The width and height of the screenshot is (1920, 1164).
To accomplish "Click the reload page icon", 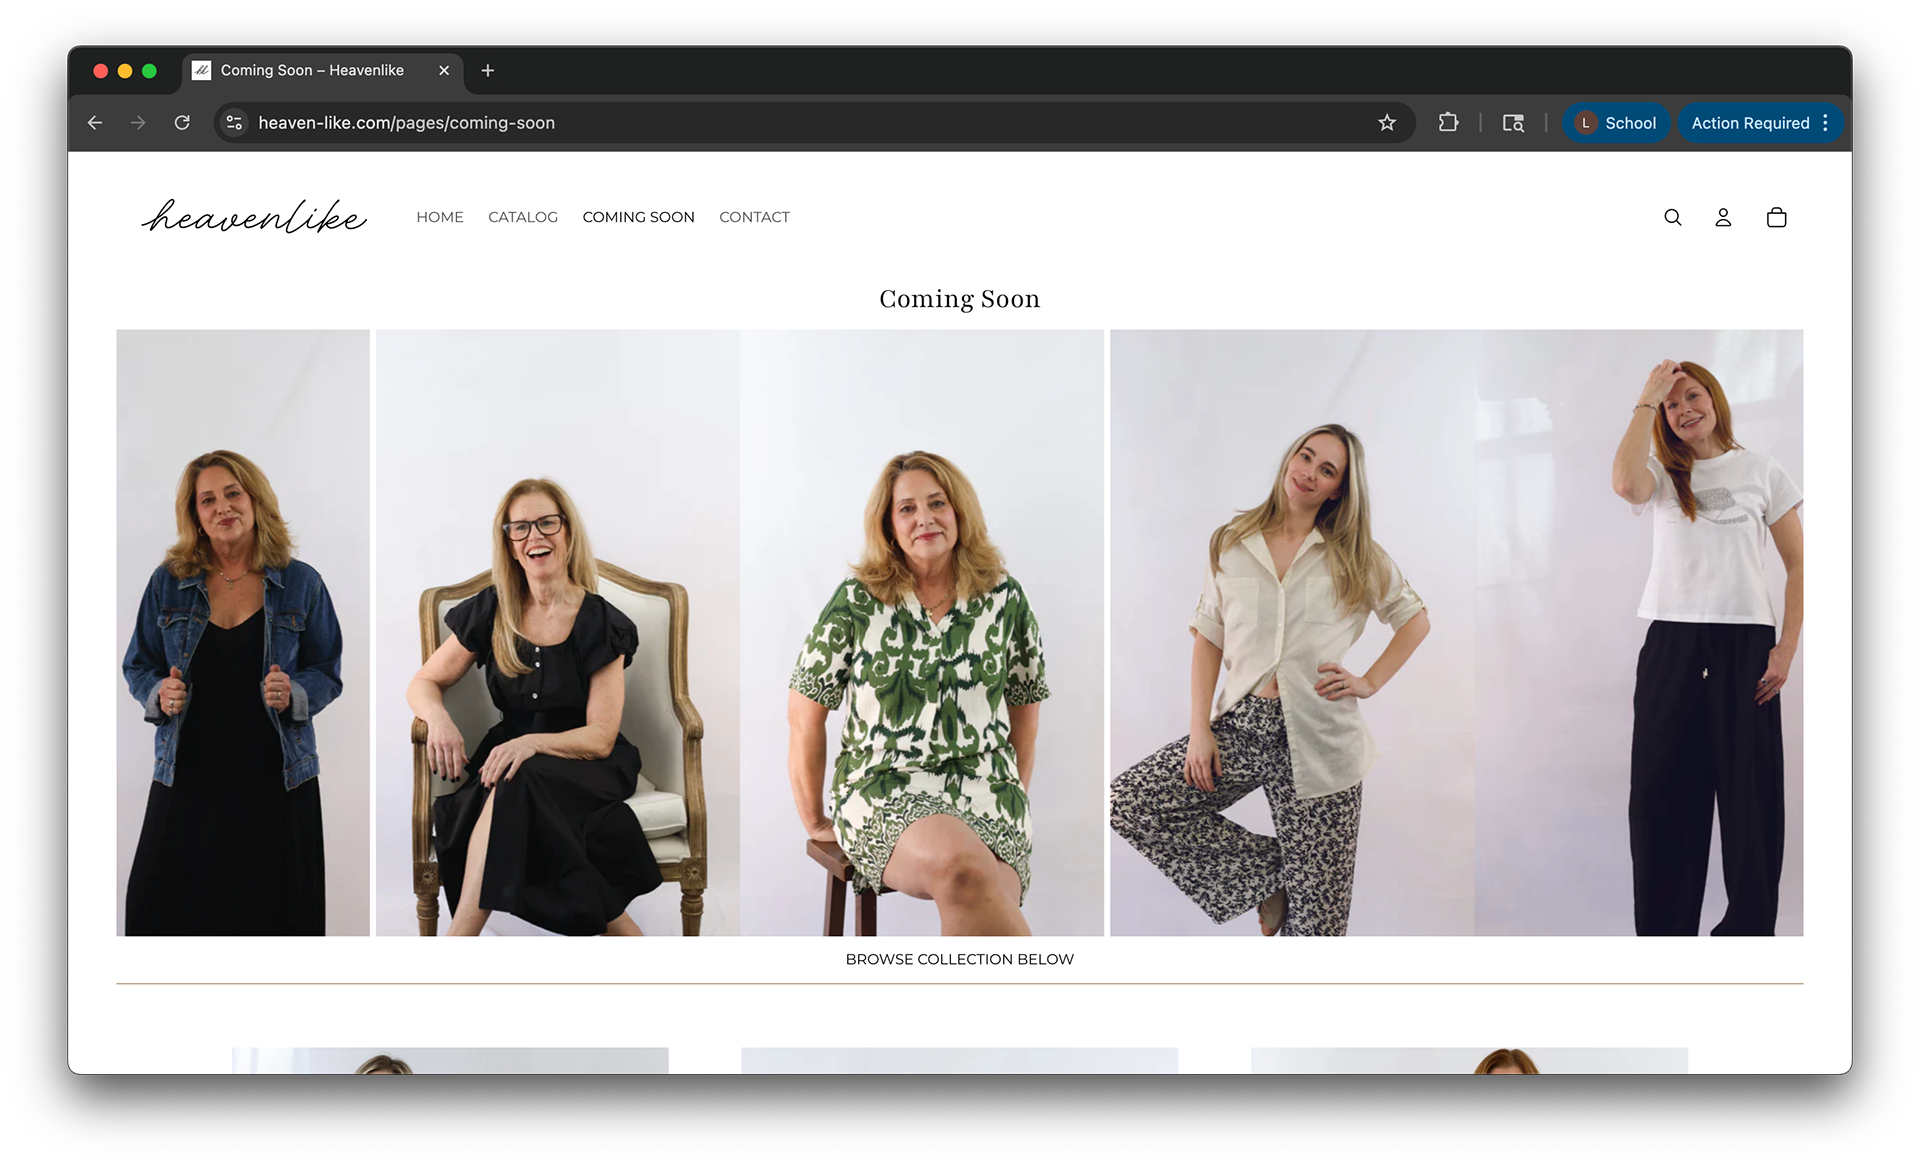I will click(x=182, y=123).
